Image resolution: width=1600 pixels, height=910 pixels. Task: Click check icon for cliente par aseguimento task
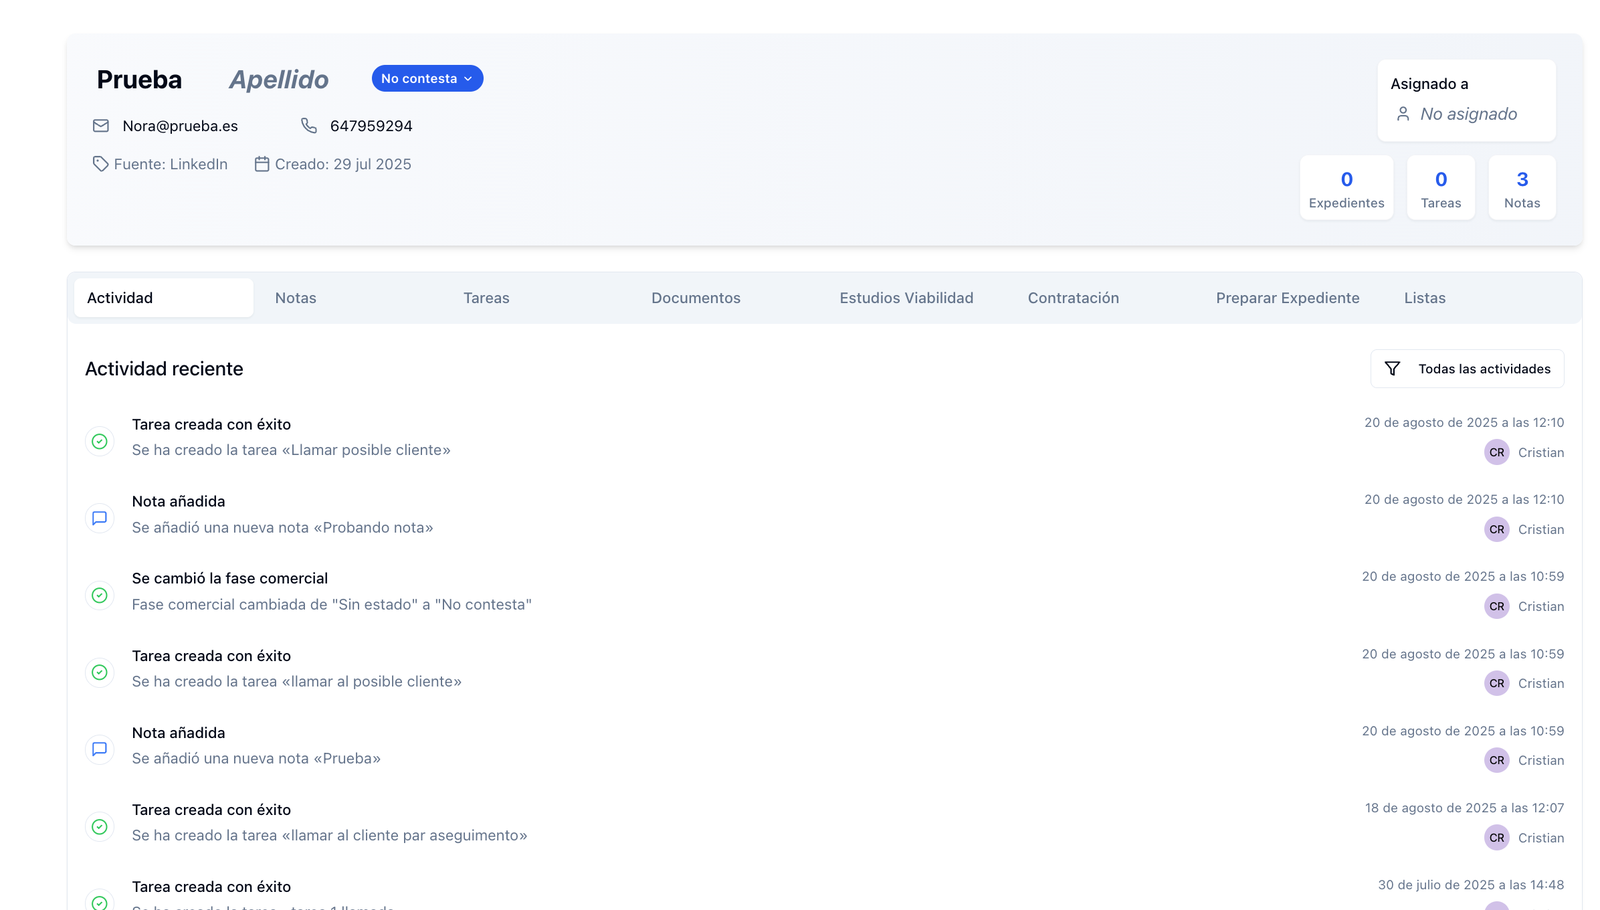point(100,827)
